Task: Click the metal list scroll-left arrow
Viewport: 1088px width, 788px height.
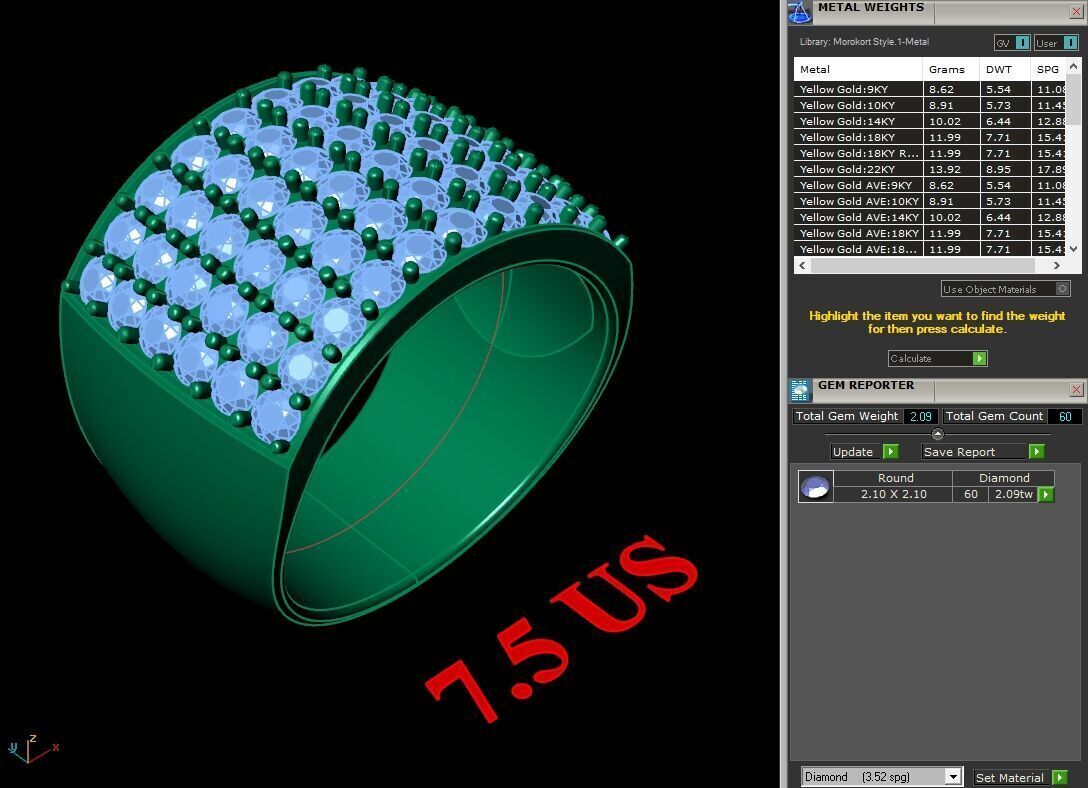Action: point(803,265)
